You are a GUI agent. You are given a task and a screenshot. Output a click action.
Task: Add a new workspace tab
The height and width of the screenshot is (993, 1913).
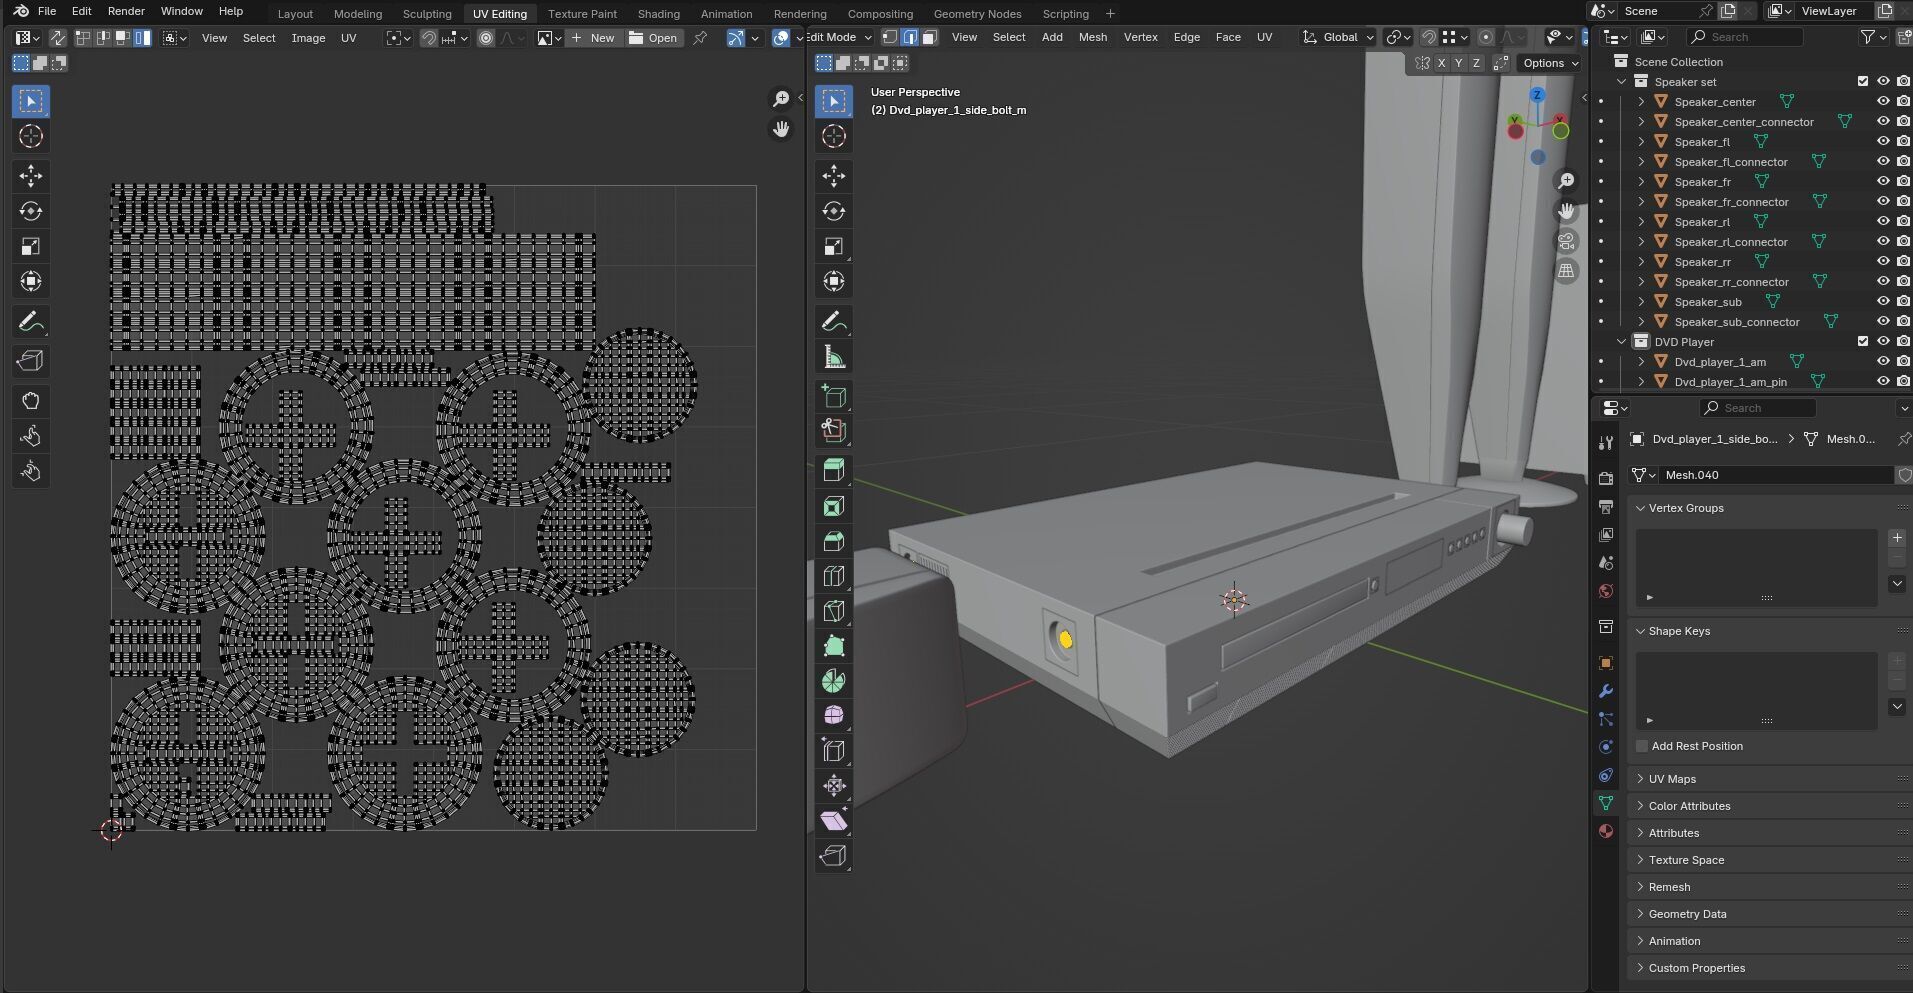[x=1110, y=14]
